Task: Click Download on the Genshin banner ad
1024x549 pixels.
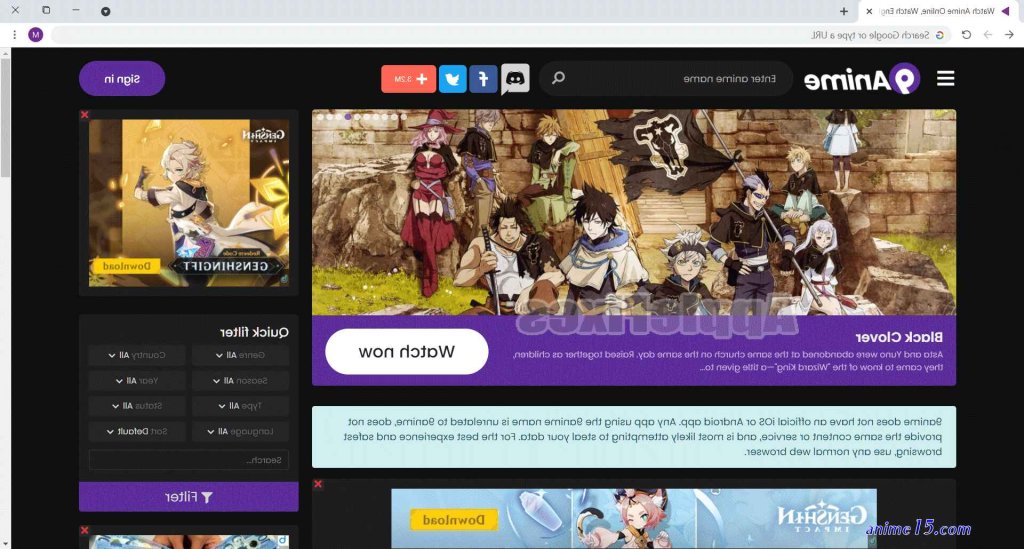Action: pyautogui.click(x=454, y=520)
